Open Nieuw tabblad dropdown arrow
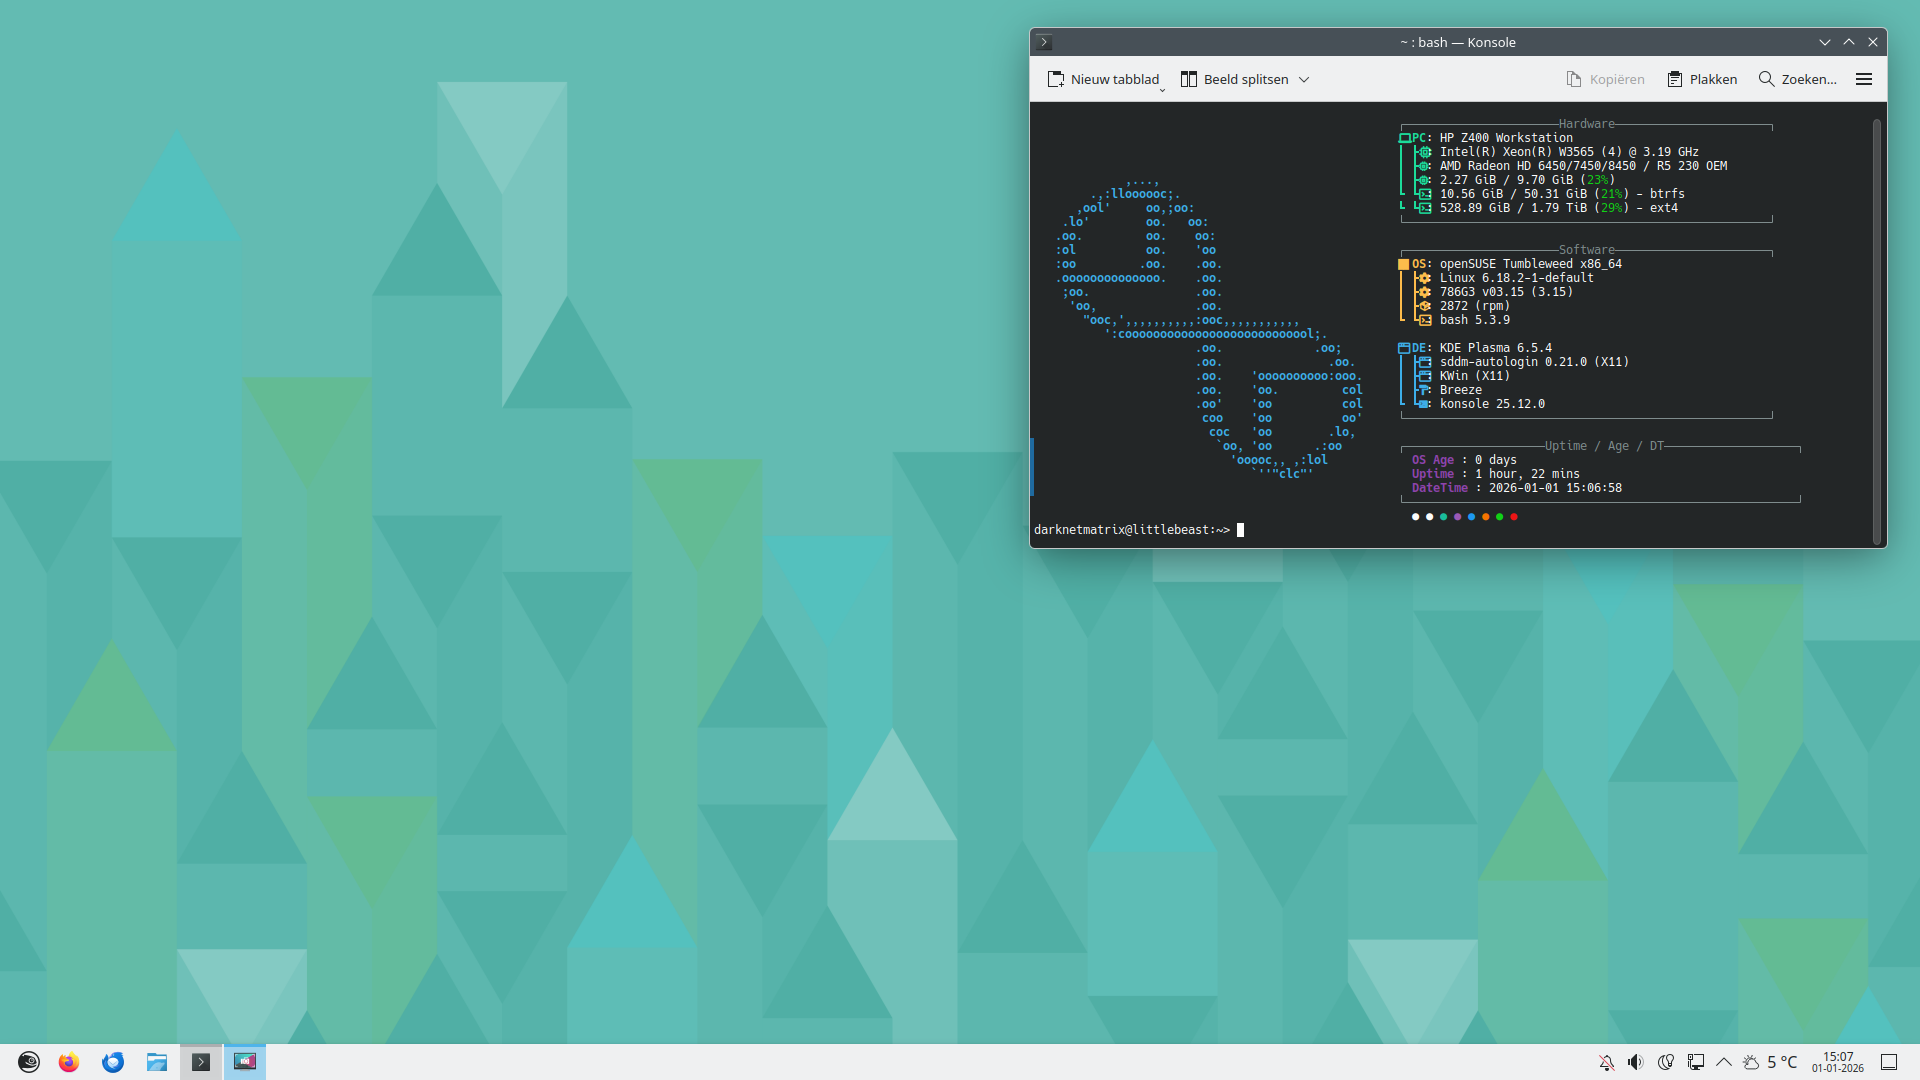Viewport: 1920px width, 1080px height. [1162, 90]
